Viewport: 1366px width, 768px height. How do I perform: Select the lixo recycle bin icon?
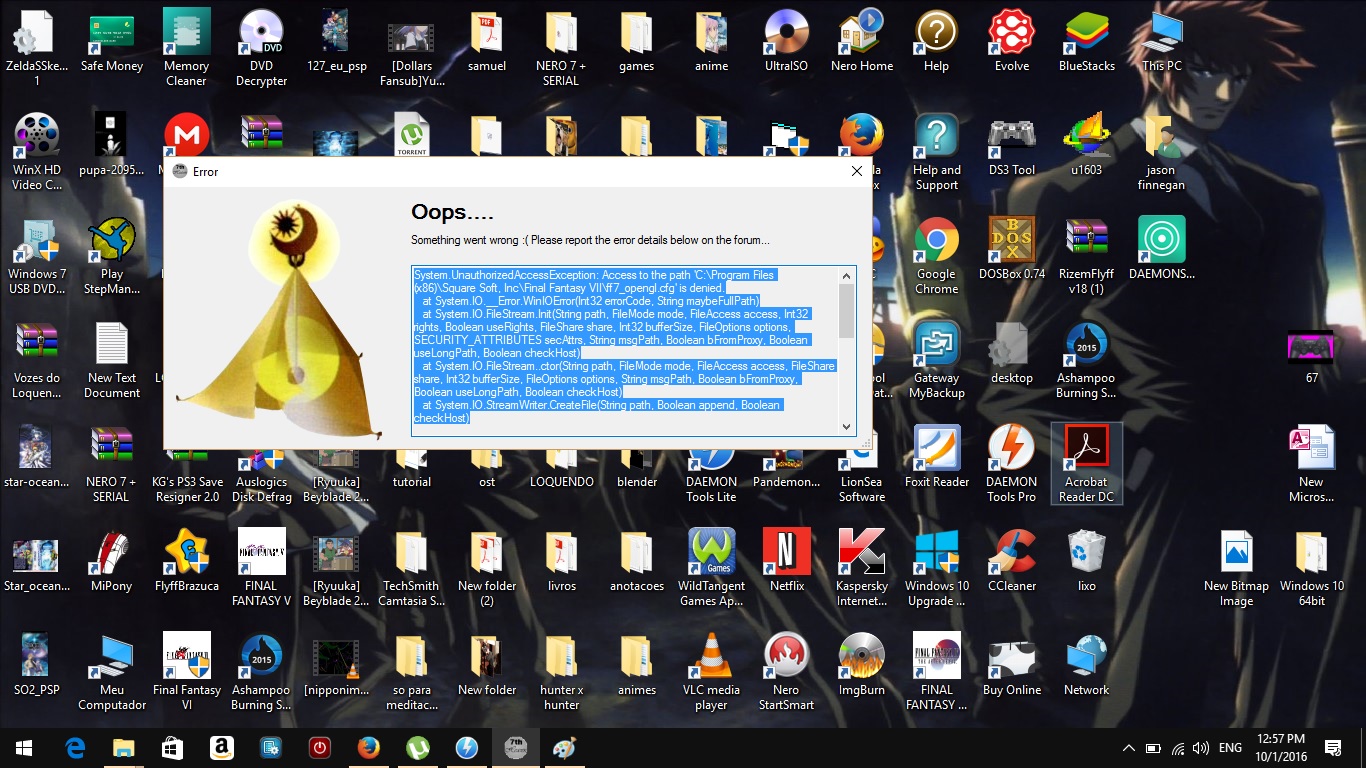(1087, 561)
